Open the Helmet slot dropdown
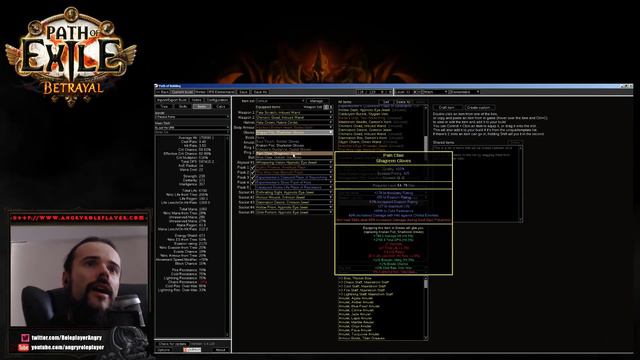 [294, 122]
